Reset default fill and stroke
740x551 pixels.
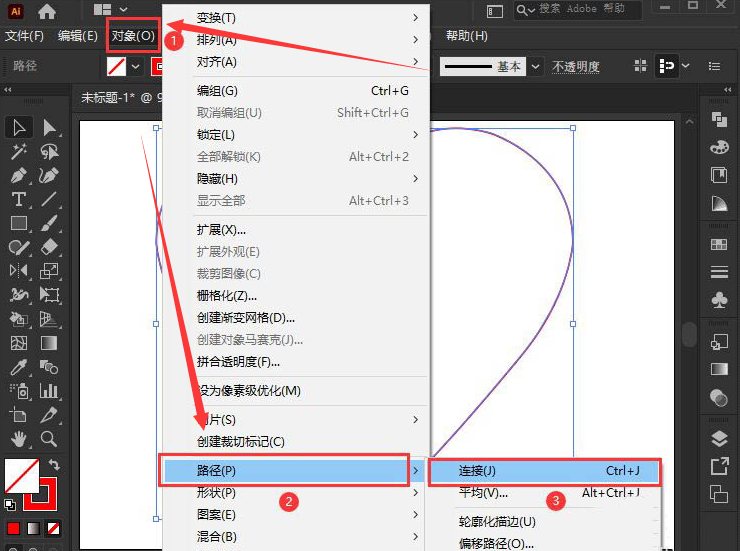9,505
